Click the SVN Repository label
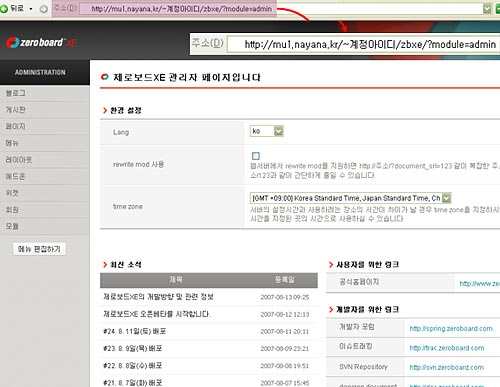The width and height of the screenshot is (500, 387). coord(363,367)
